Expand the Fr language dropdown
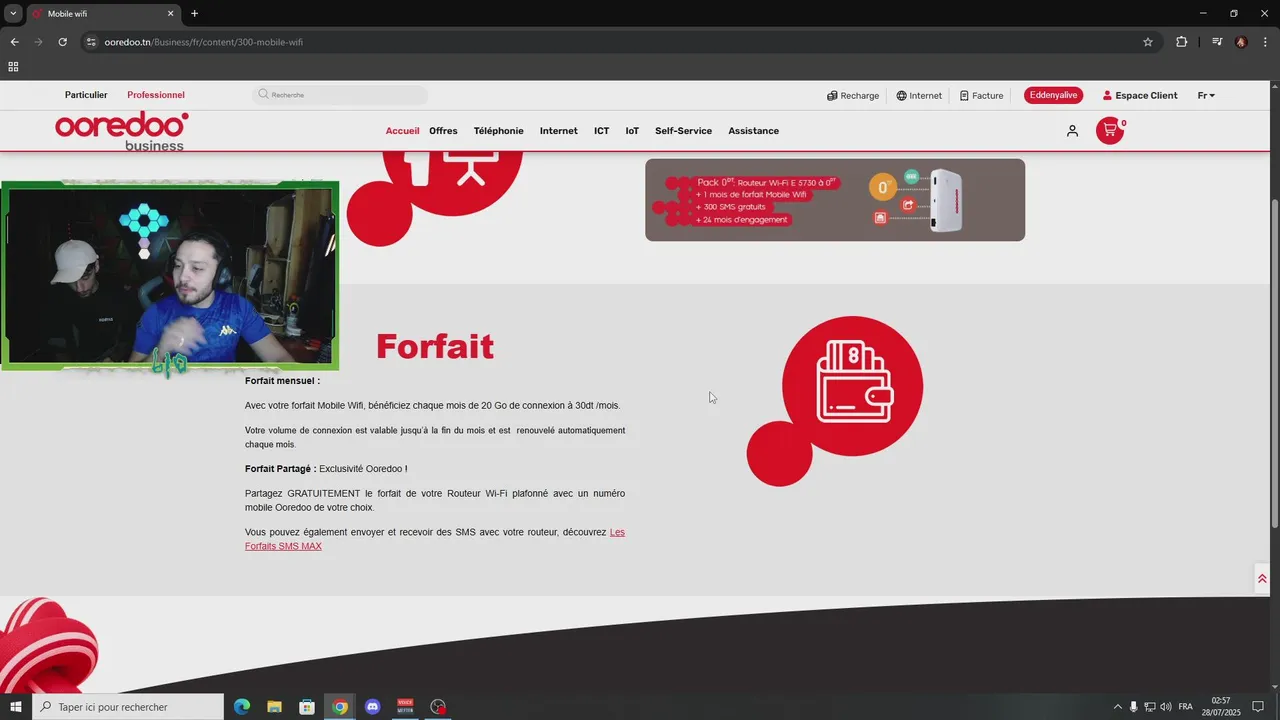1280x720 pixels. coord(1206,96)
